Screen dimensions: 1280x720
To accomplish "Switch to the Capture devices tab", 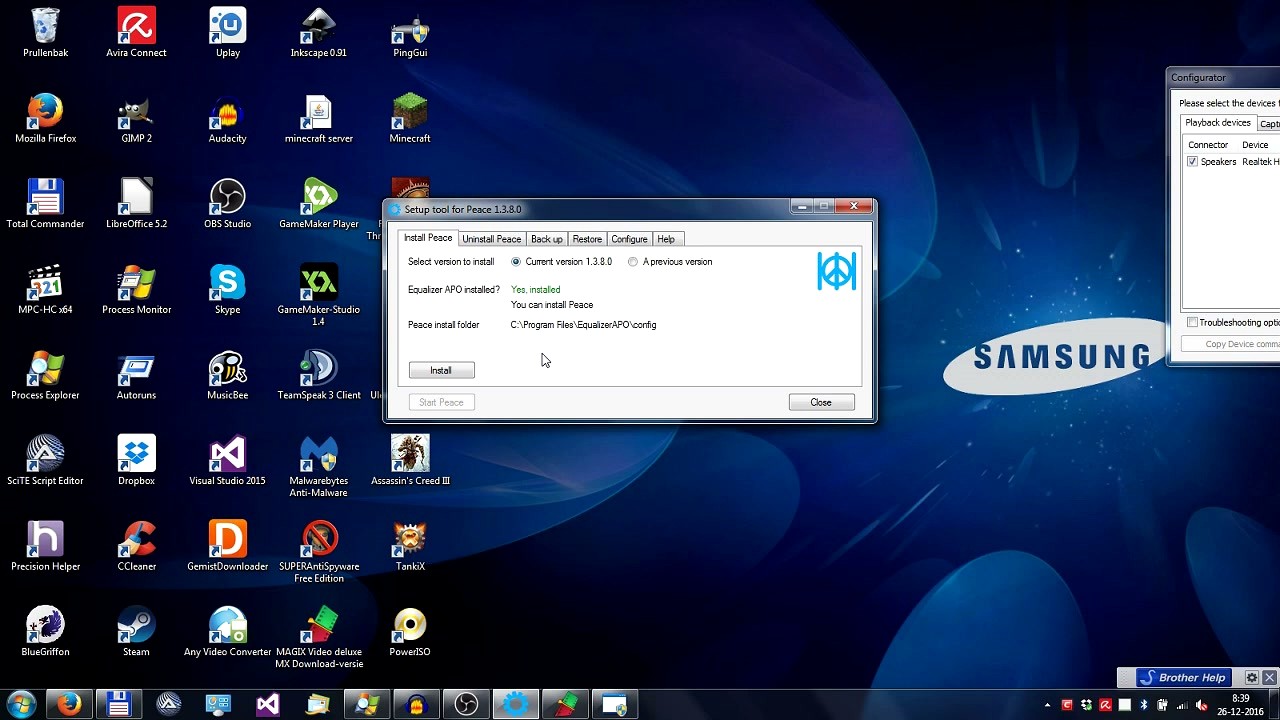I will pos(1268,123).
